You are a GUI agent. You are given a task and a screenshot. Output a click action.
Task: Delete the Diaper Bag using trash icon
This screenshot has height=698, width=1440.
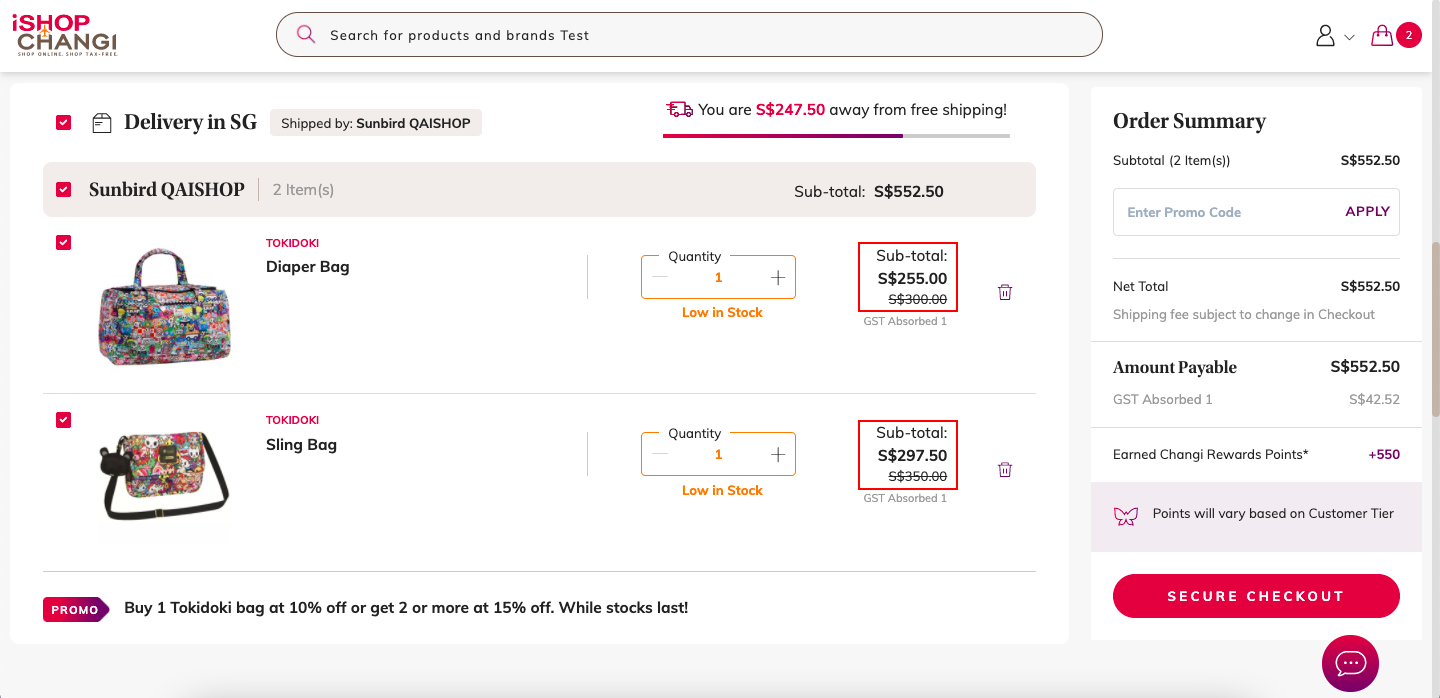pos(1005,292)
